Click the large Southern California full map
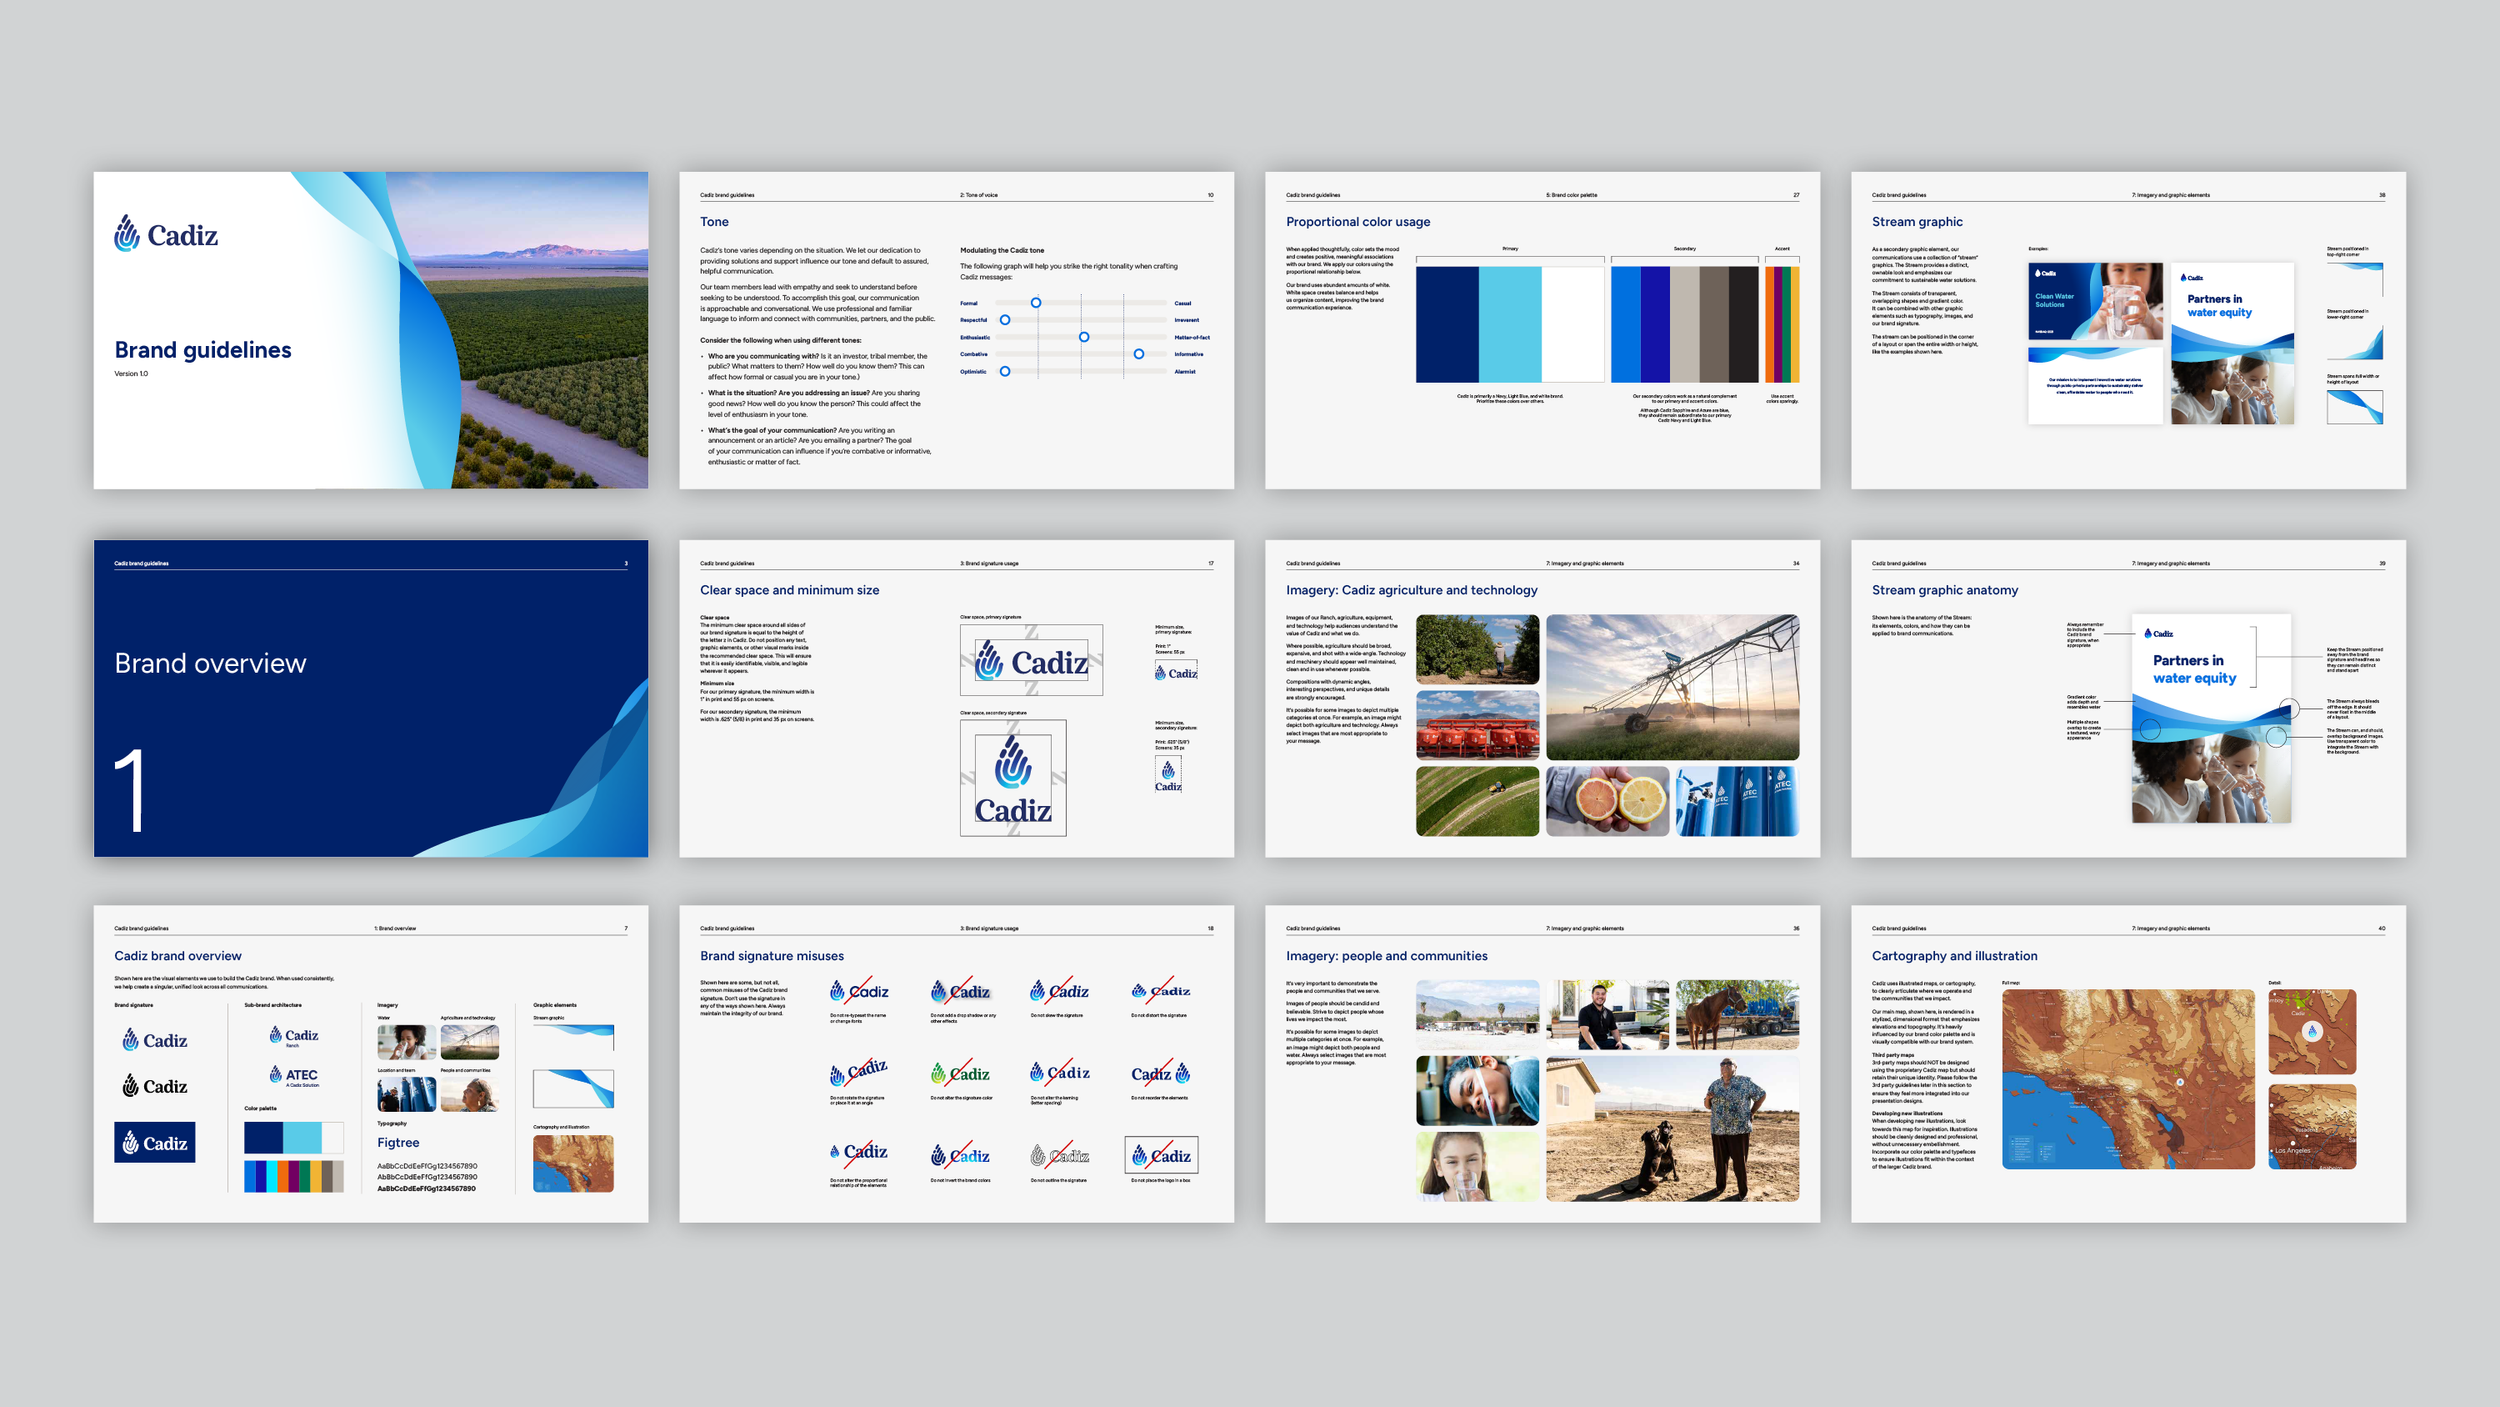 pyautogui.click(x=2127, y=1079)
